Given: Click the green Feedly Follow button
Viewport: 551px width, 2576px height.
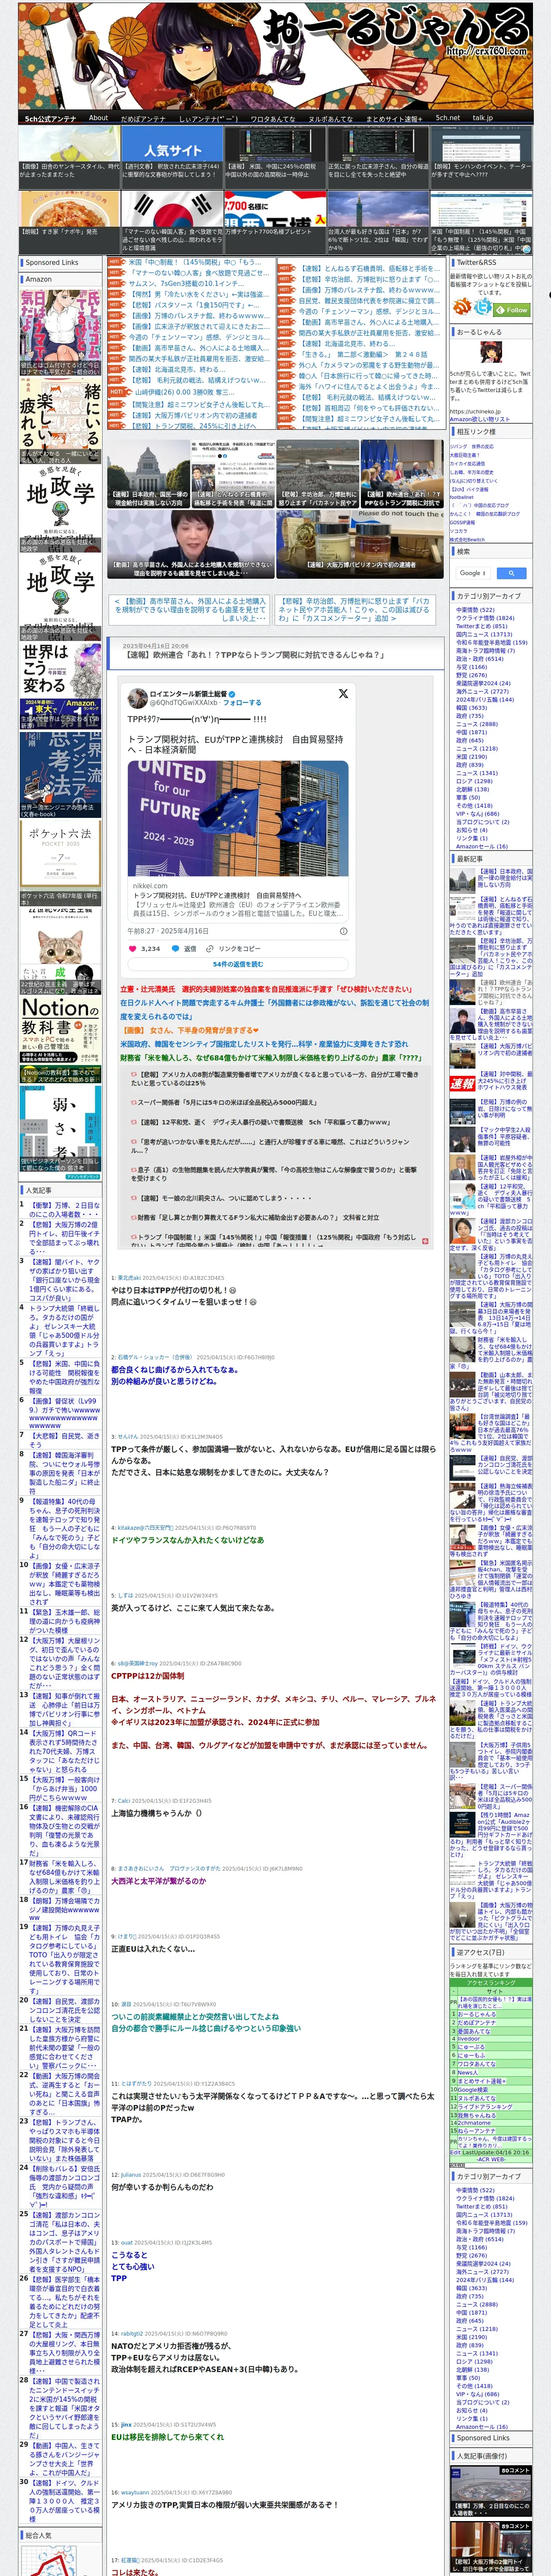Looking at the screenshot, I should point(512,310).
